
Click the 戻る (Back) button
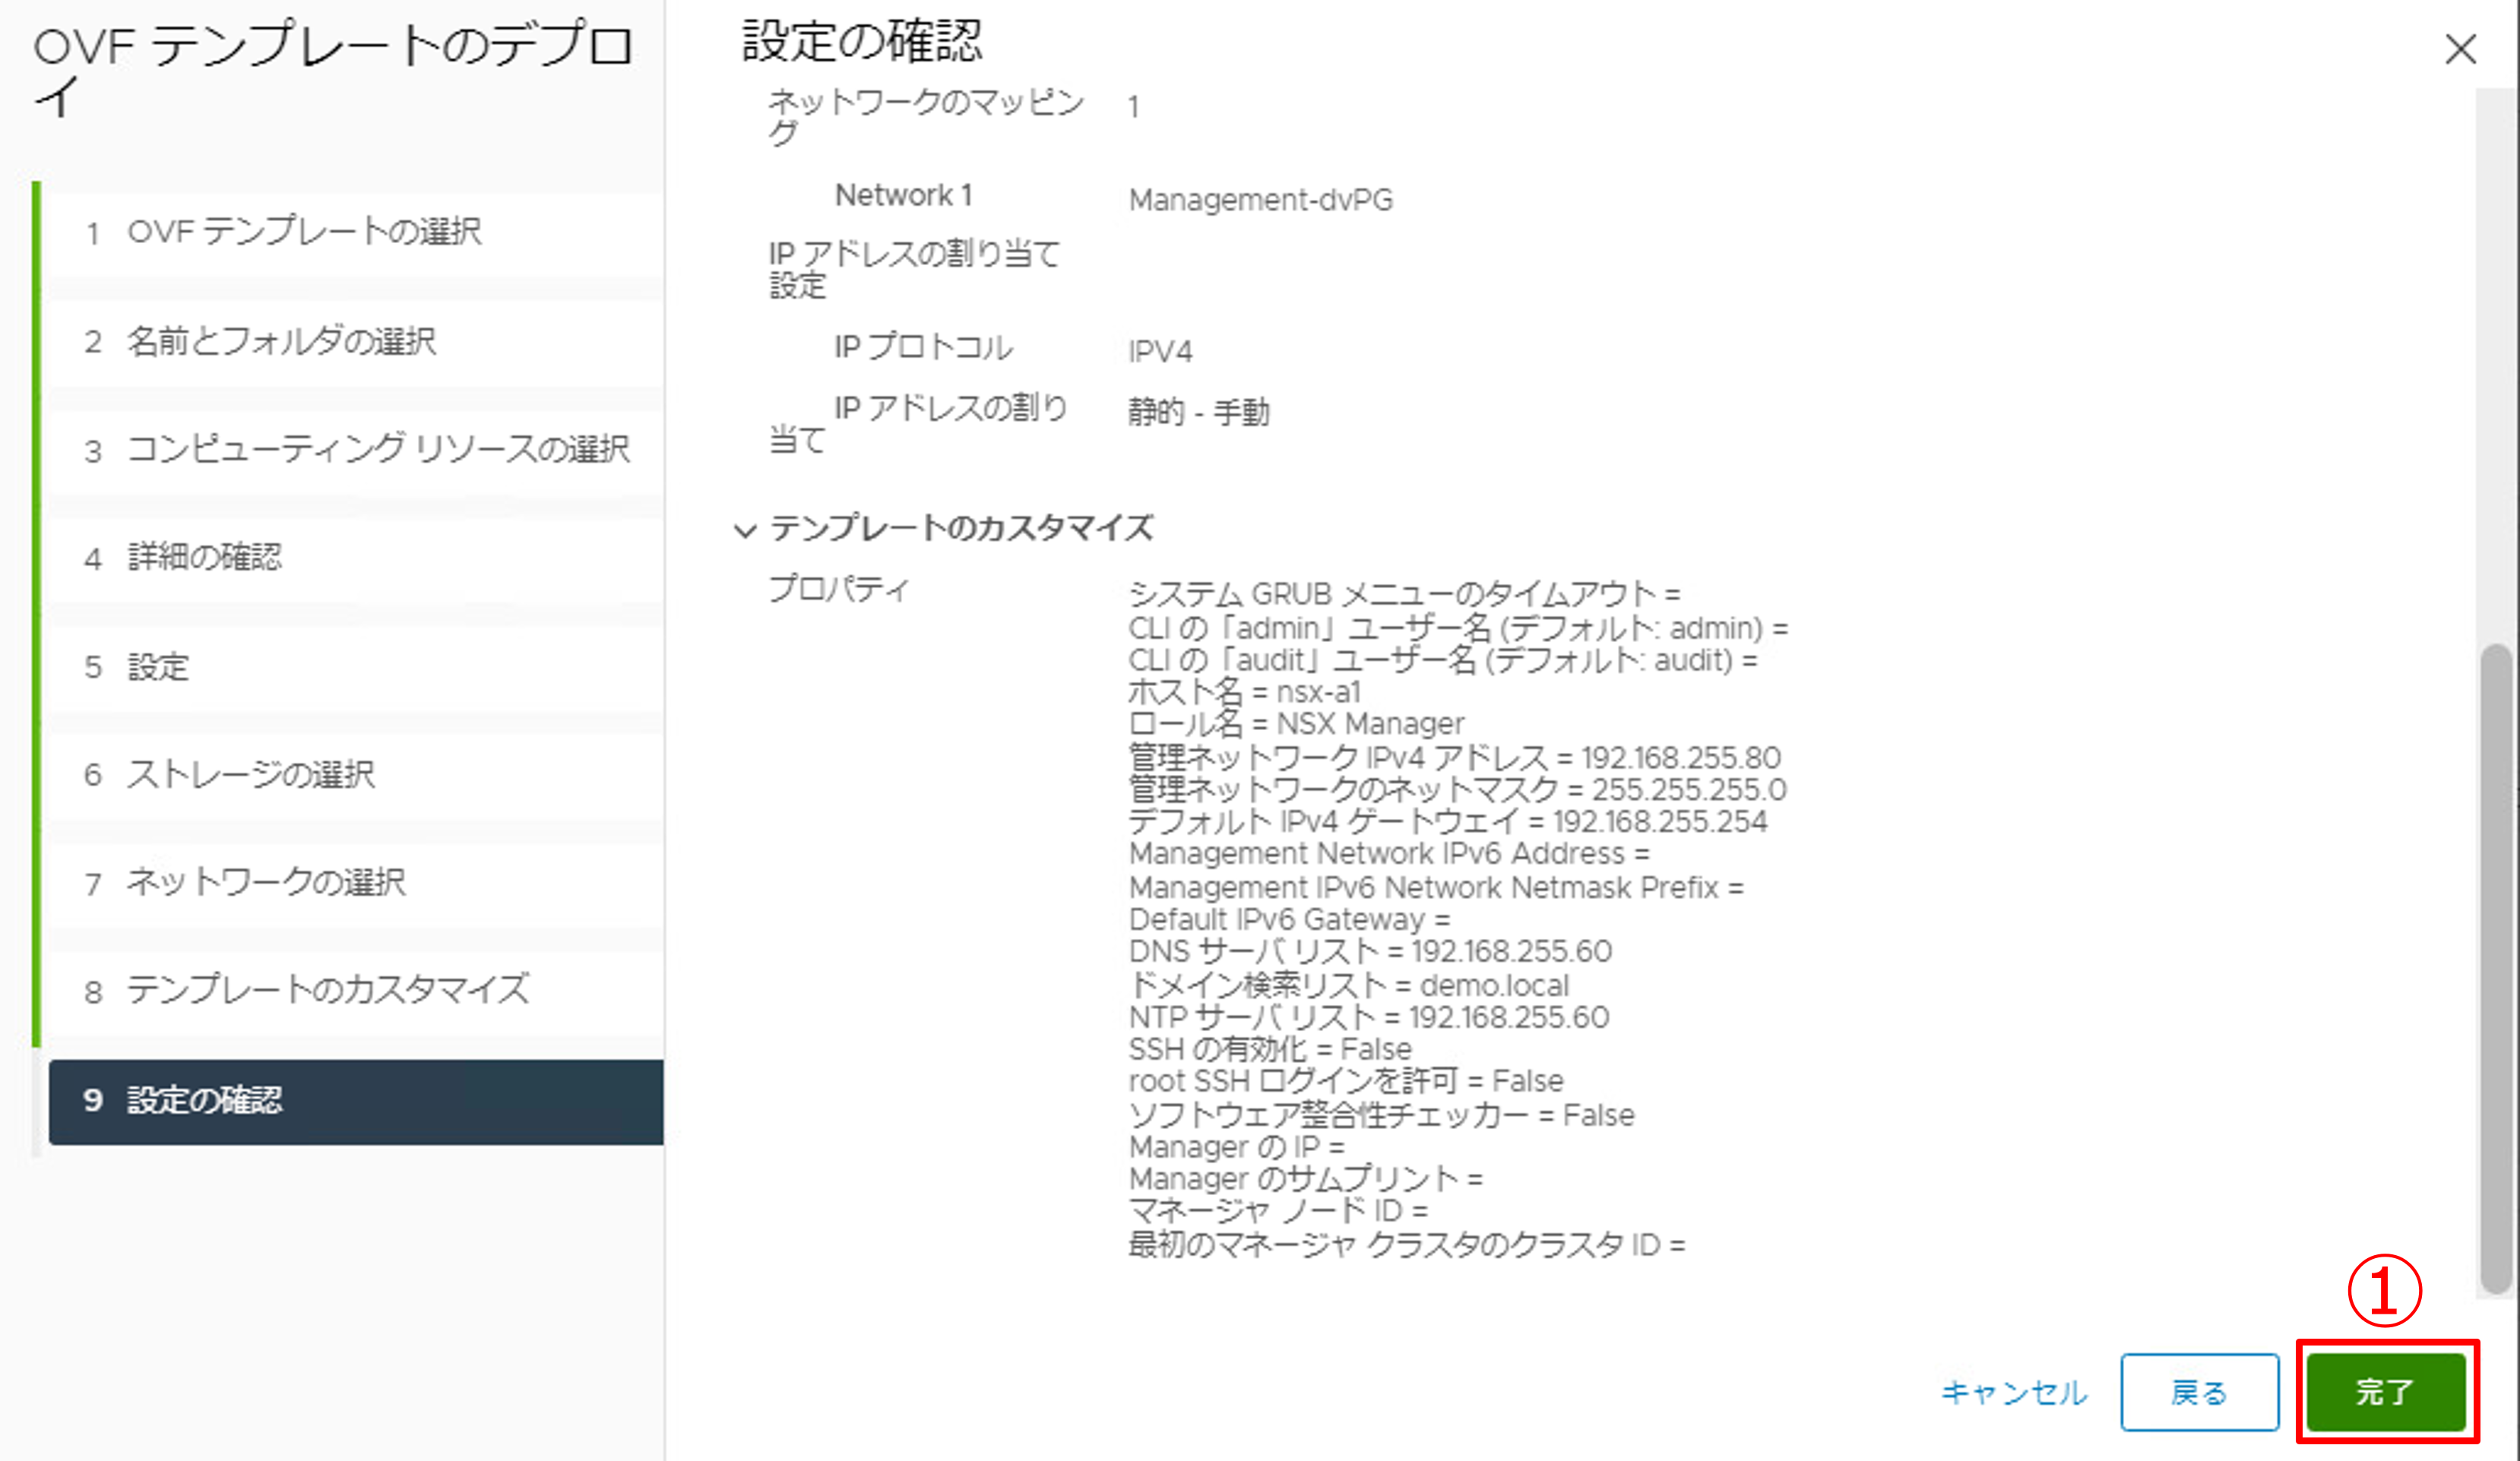2199,1391
